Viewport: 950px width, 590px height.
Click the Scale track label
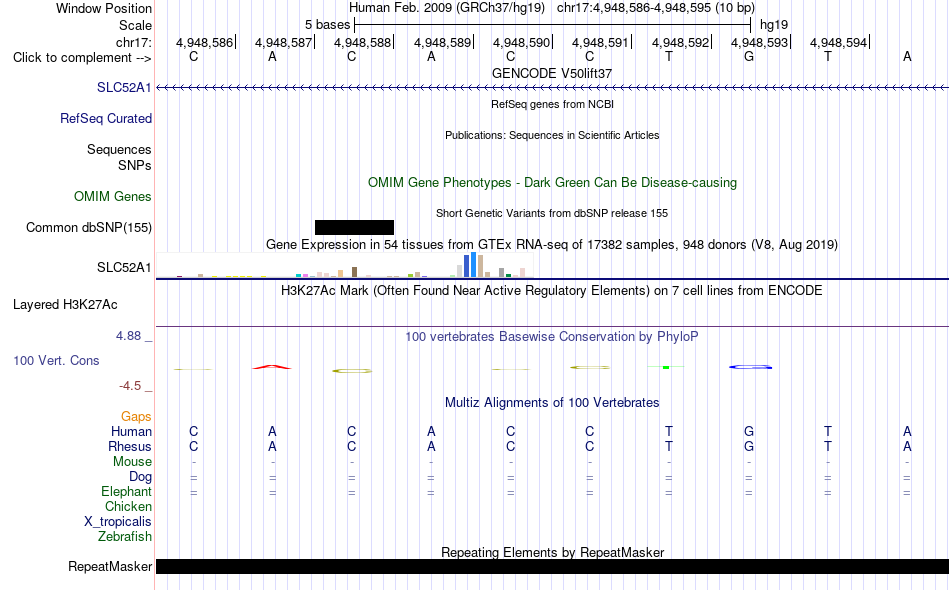[135, 25]
